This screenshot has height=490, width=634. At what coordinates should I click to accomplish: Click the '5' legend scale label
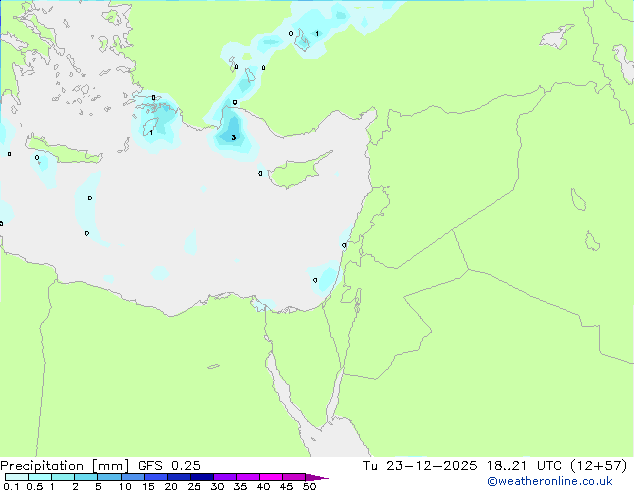pyautogui.click(x=98, y=486)
